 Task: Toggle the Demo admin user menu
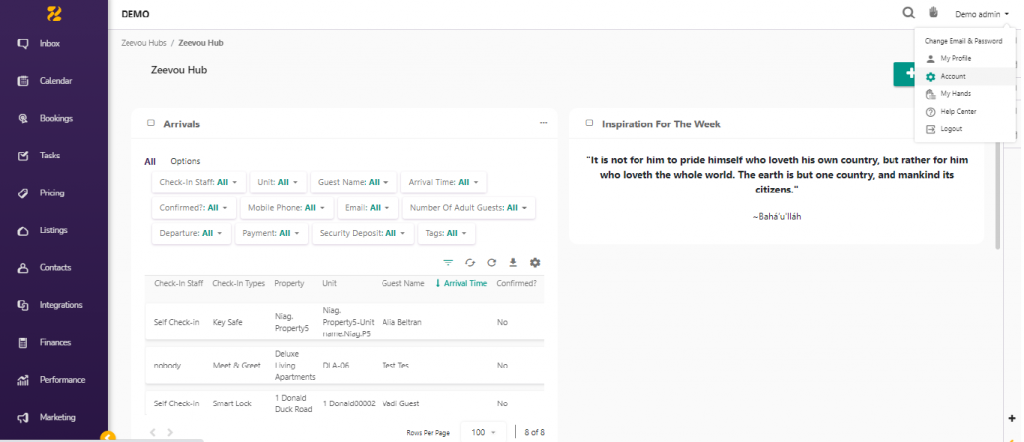click(x=982, y=14)
